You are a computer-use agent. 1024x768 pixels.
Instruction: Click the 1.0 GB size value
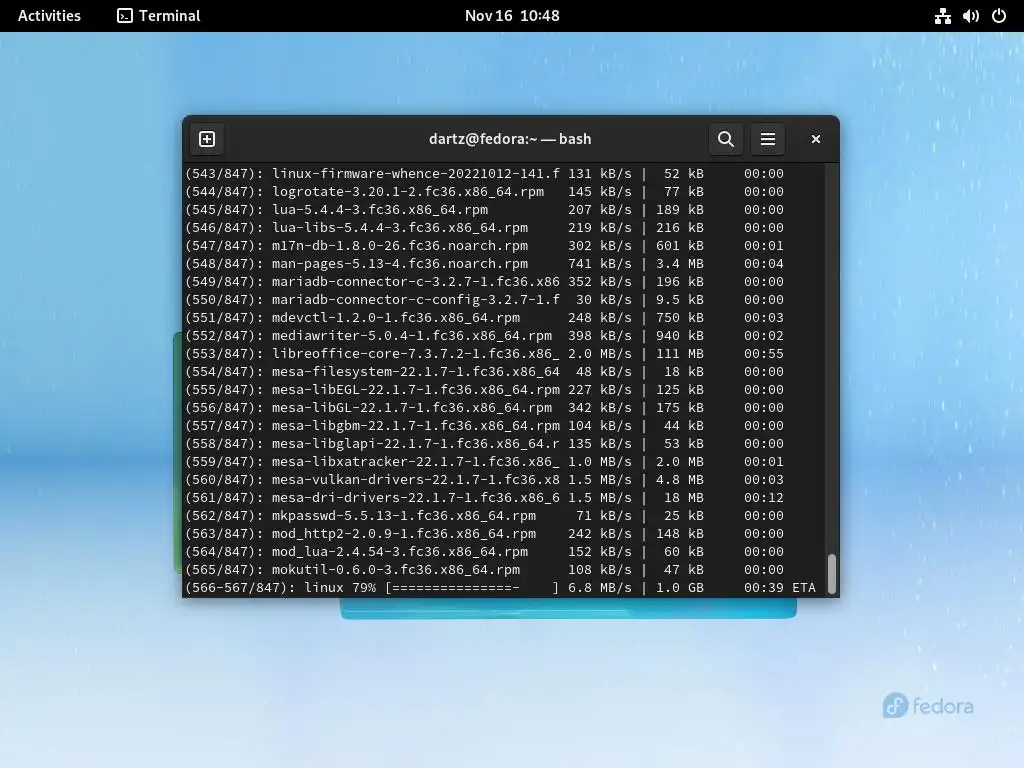point(680,588)
